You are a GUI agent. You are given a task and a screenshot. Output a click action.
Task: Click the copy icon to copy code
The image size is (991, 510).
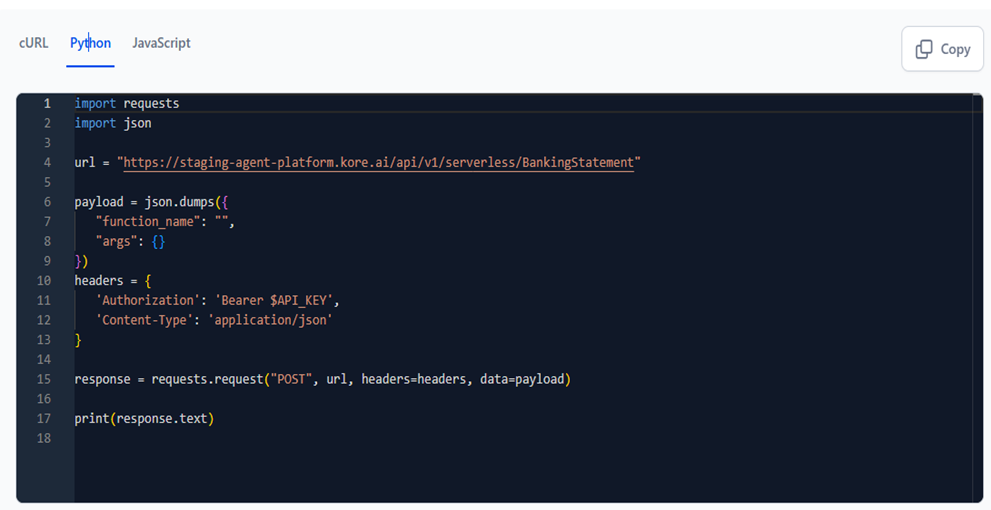point(924,49)
